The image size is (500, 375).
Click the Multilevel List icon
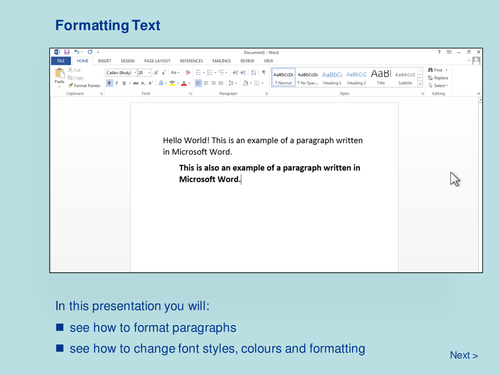(221, 72)
